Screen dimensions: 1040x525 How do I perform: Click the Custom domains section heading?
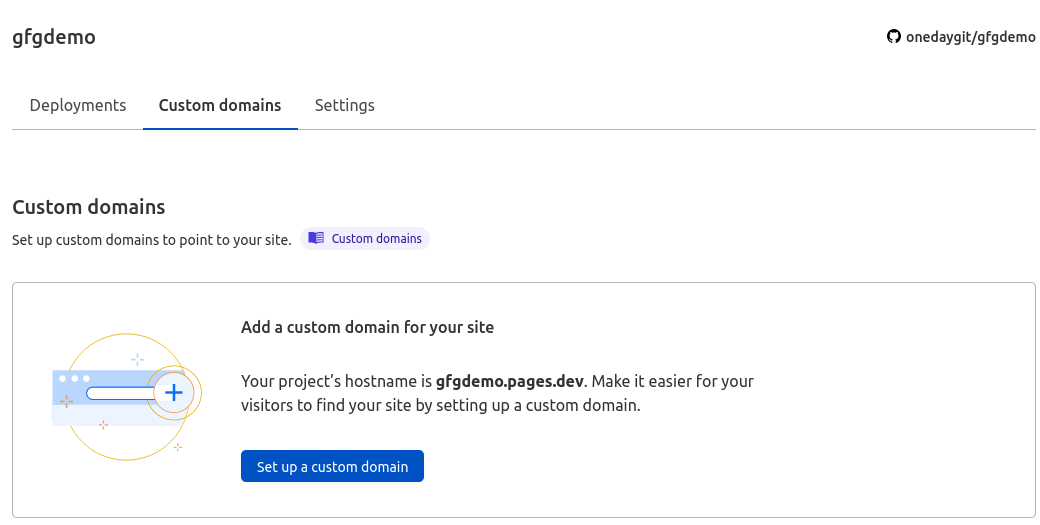[x=88, y=207]
